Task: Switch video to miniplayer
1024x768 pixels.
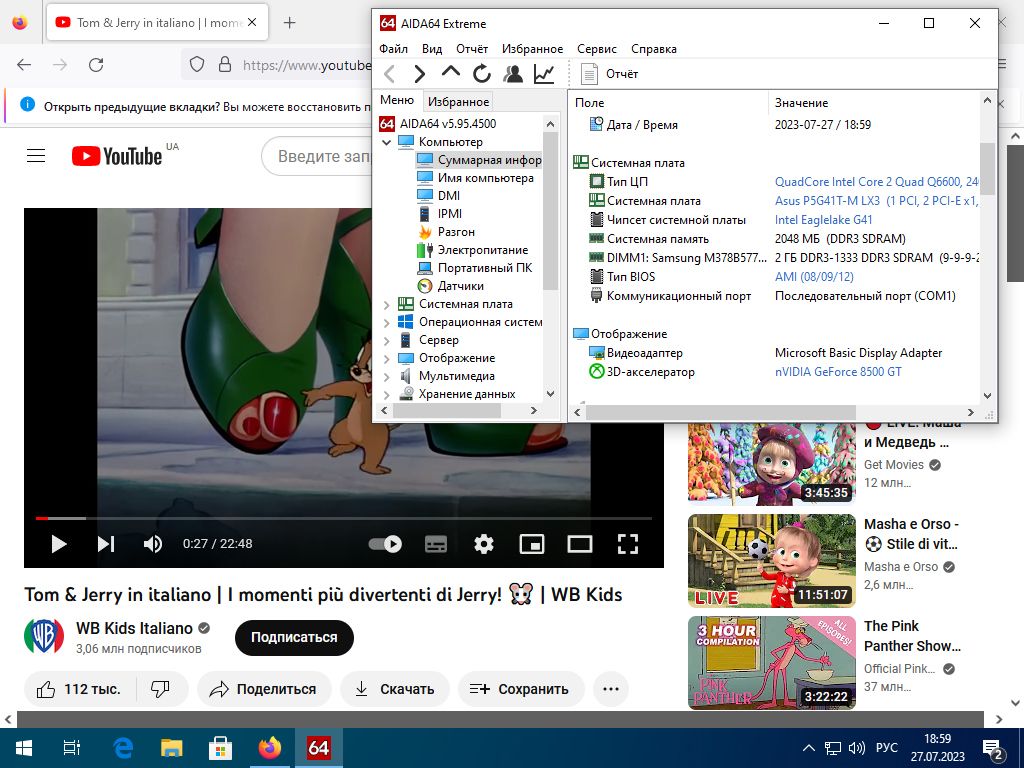Action: (532, 543)
